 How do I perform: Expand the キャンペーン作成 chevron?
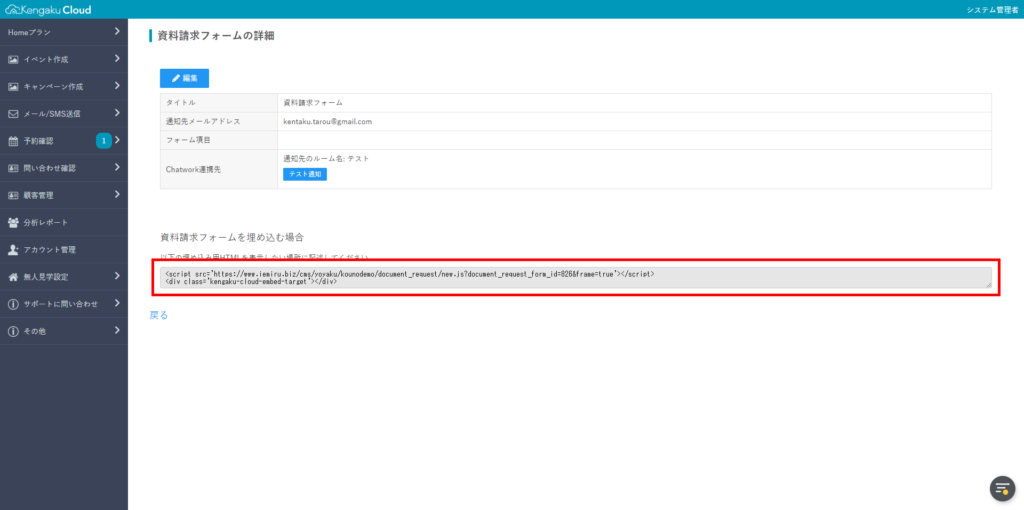tap(117, 86)
